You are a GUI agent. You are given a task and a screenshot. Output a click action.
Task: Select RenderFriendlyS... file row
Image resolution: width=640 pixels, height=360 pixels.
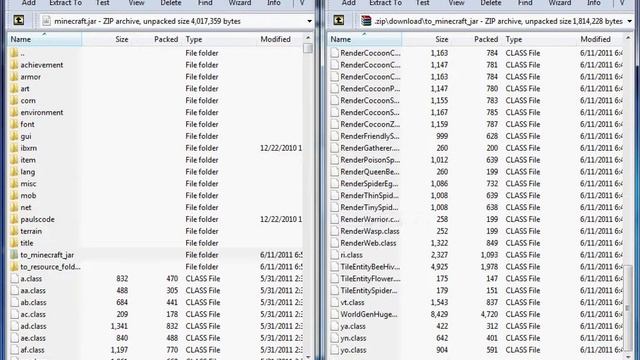click(476, 136)
